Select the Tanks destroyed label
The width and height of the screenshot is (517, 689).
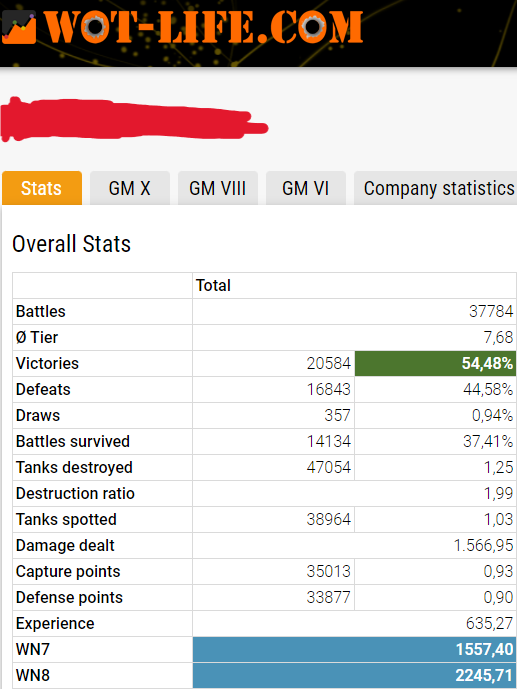[x=74, y=467]
